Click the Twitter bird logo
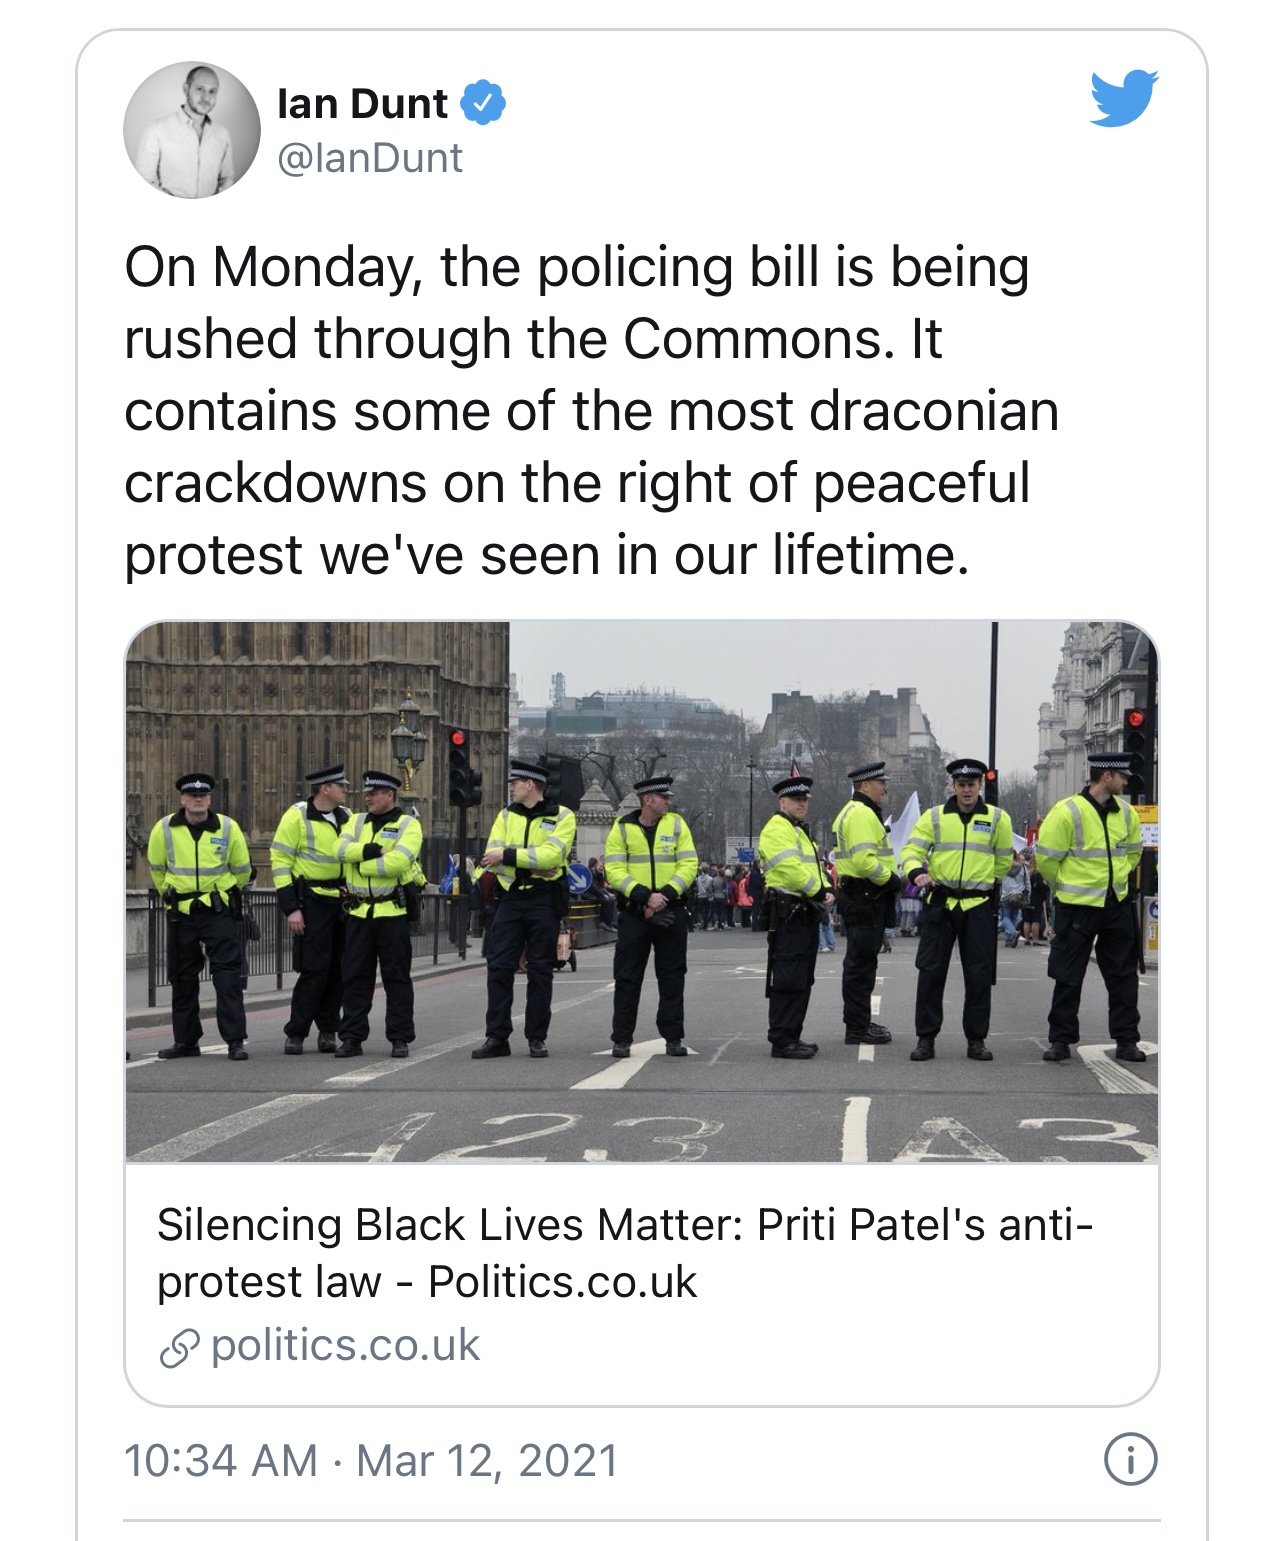1284x1541 pixels. pyautogui.click(x=1123, y=98)
